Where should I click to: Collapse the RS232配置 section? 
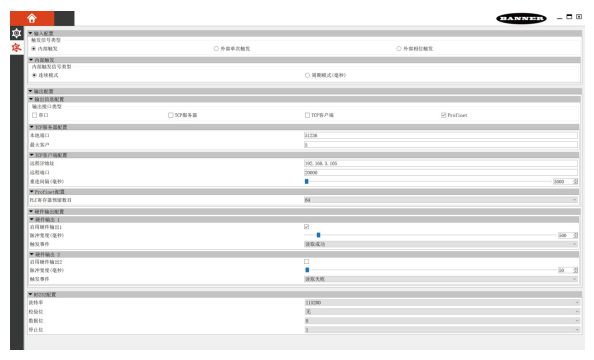click(31, 294)
